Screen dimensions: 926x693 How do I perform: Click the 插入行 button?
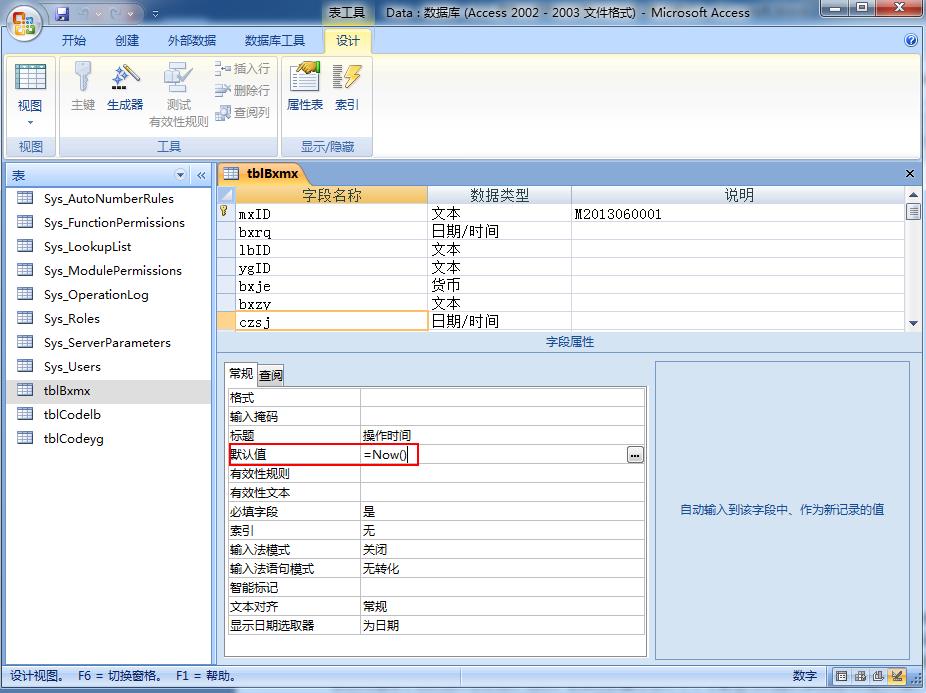243,69
